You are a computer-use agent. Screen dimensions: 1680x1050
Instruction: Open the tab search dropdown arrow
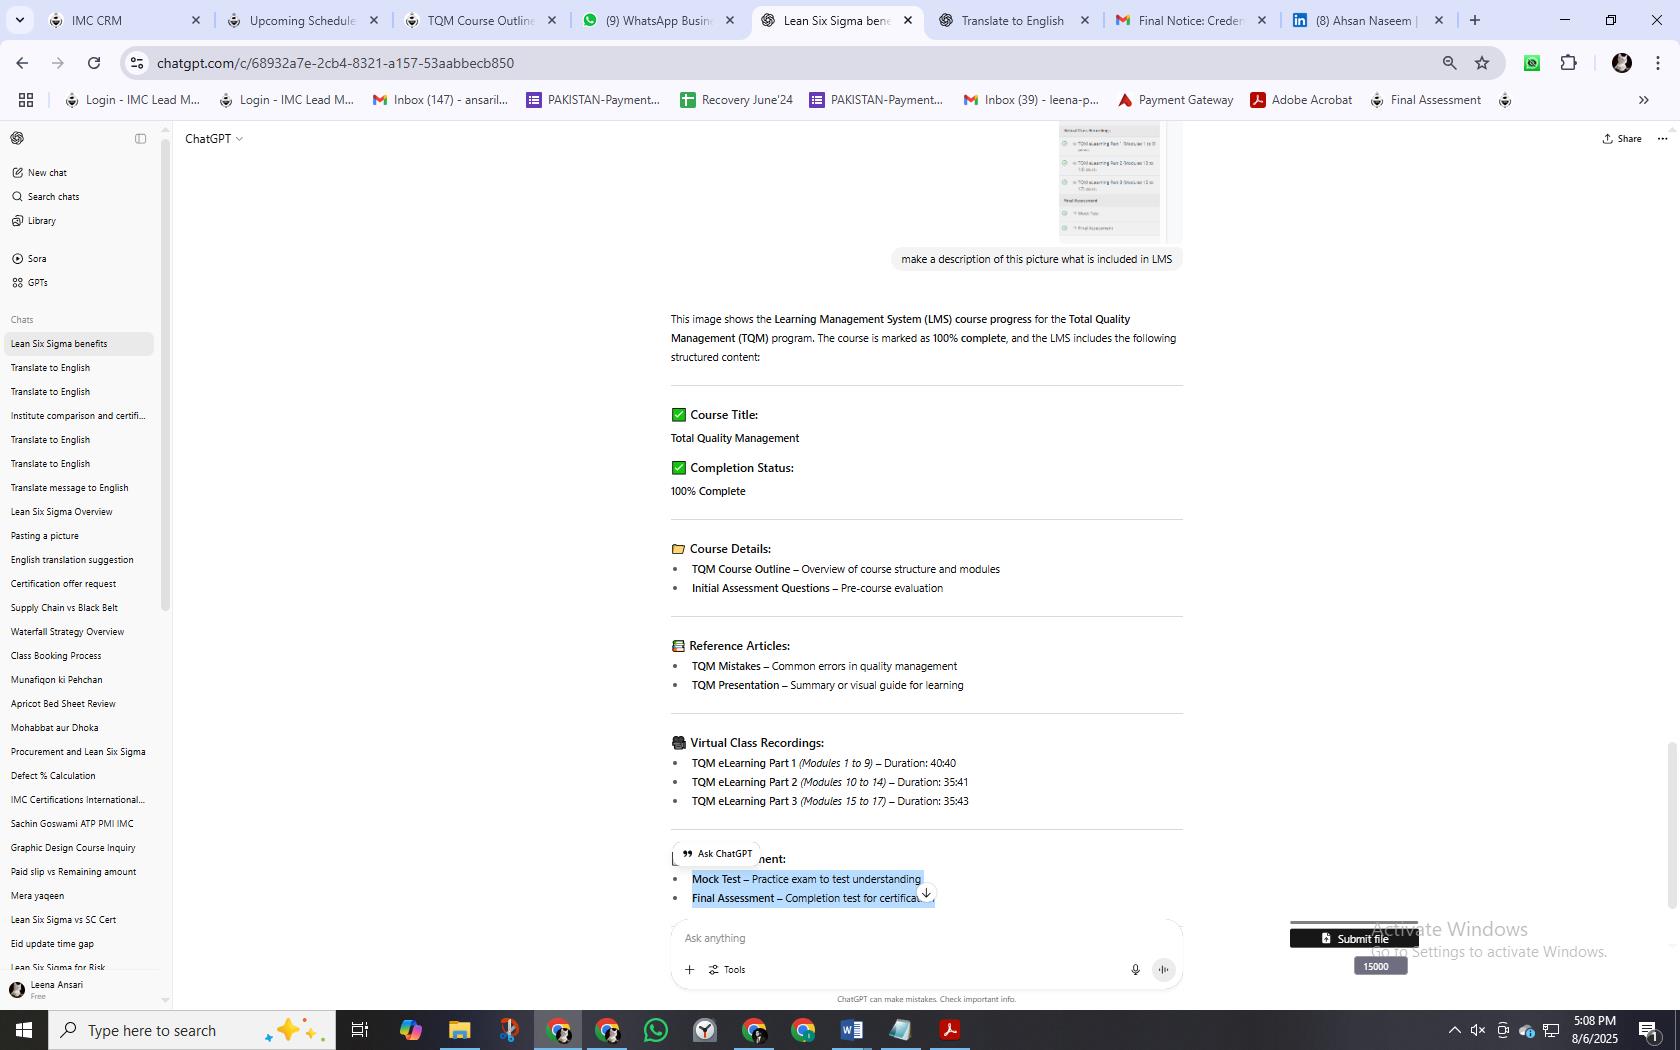19,20
